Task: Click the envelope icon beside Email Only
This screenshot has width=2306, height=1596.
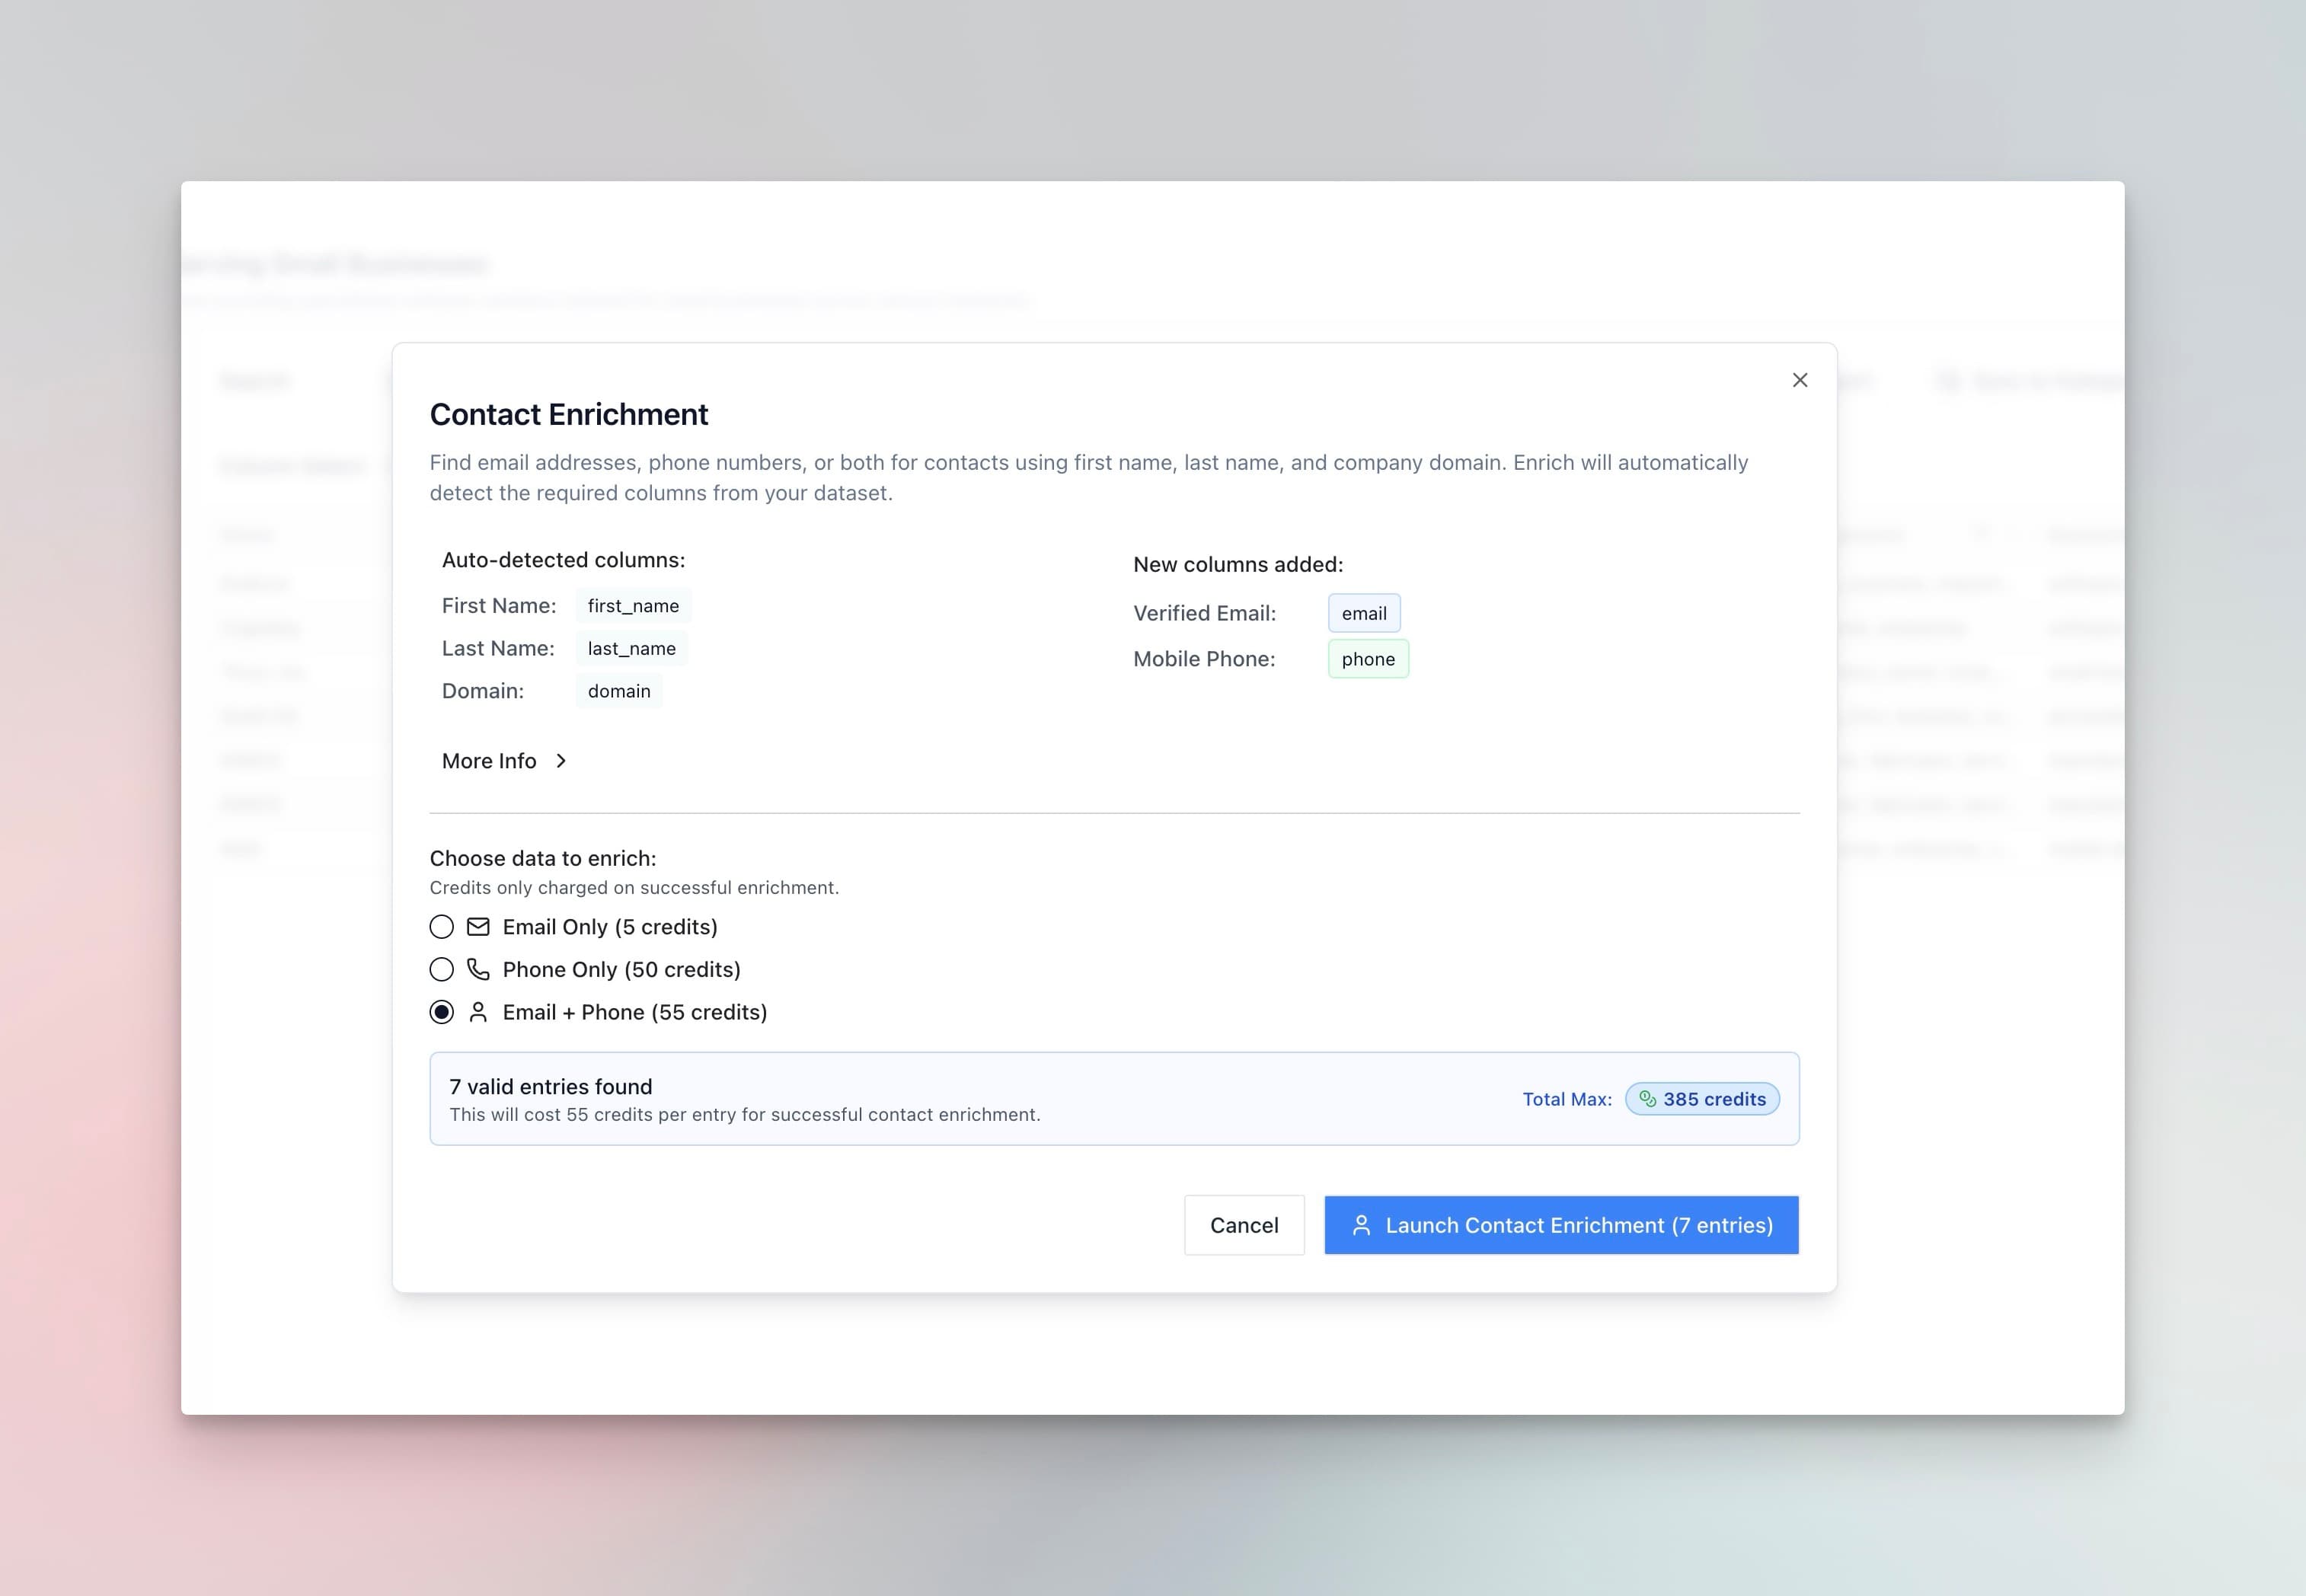Action: click(x=477, y=926)
